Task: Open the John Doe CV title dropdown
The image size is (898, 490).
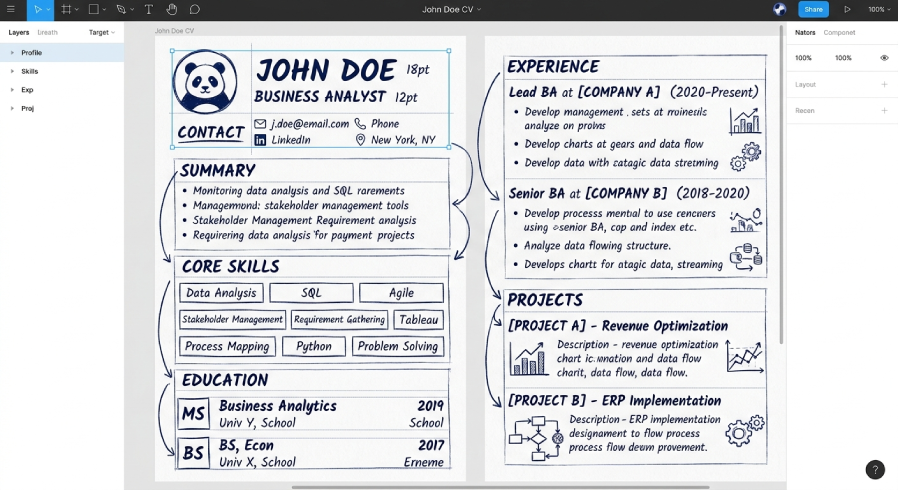Action: pos(451,10)
